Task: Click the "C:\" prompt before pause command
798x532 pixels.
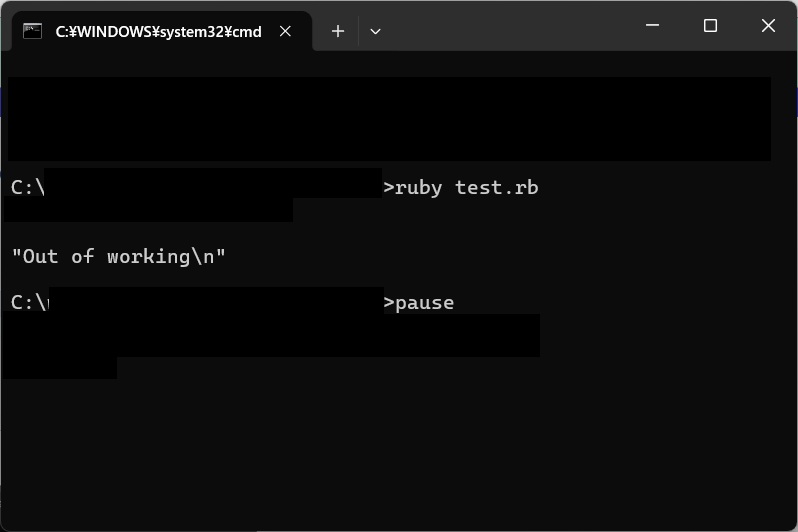Action: (27, 302)
